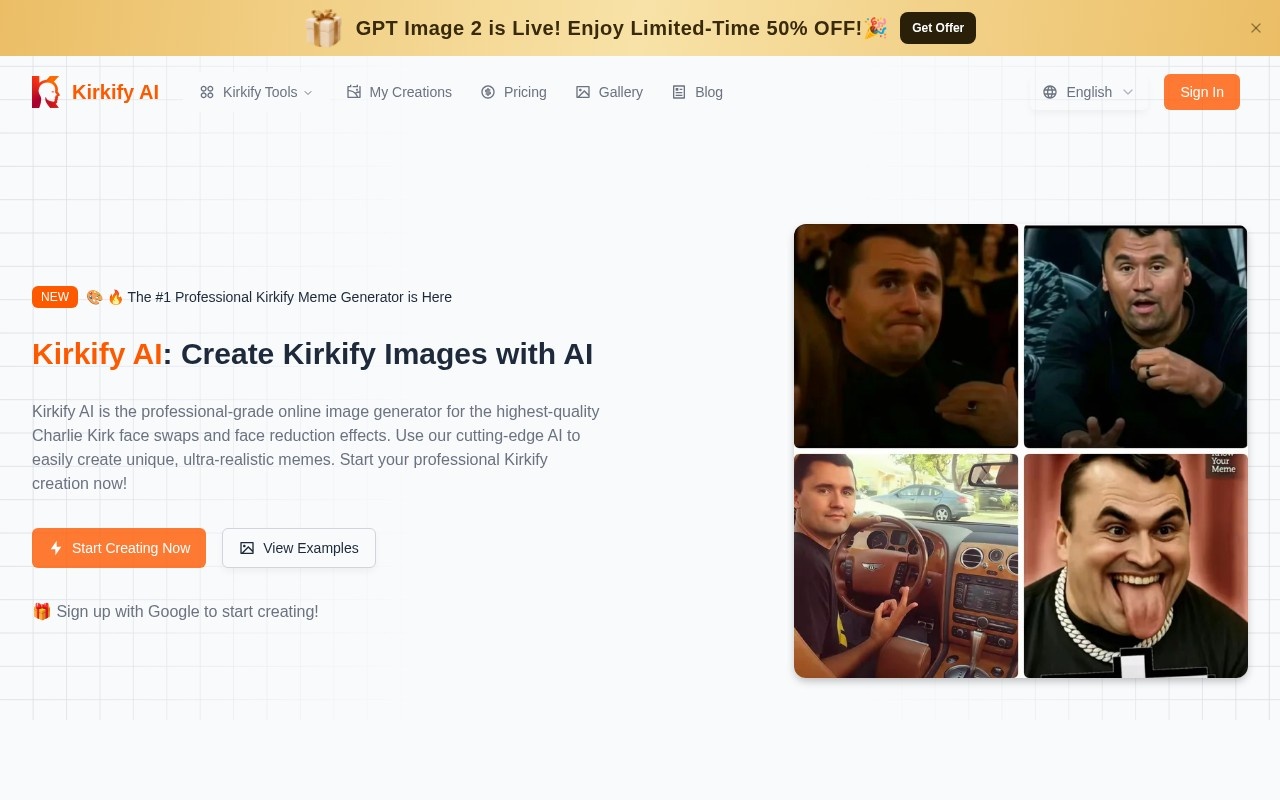
Task: Click the image icon on View Examples
Action: (x=247, y=548)
